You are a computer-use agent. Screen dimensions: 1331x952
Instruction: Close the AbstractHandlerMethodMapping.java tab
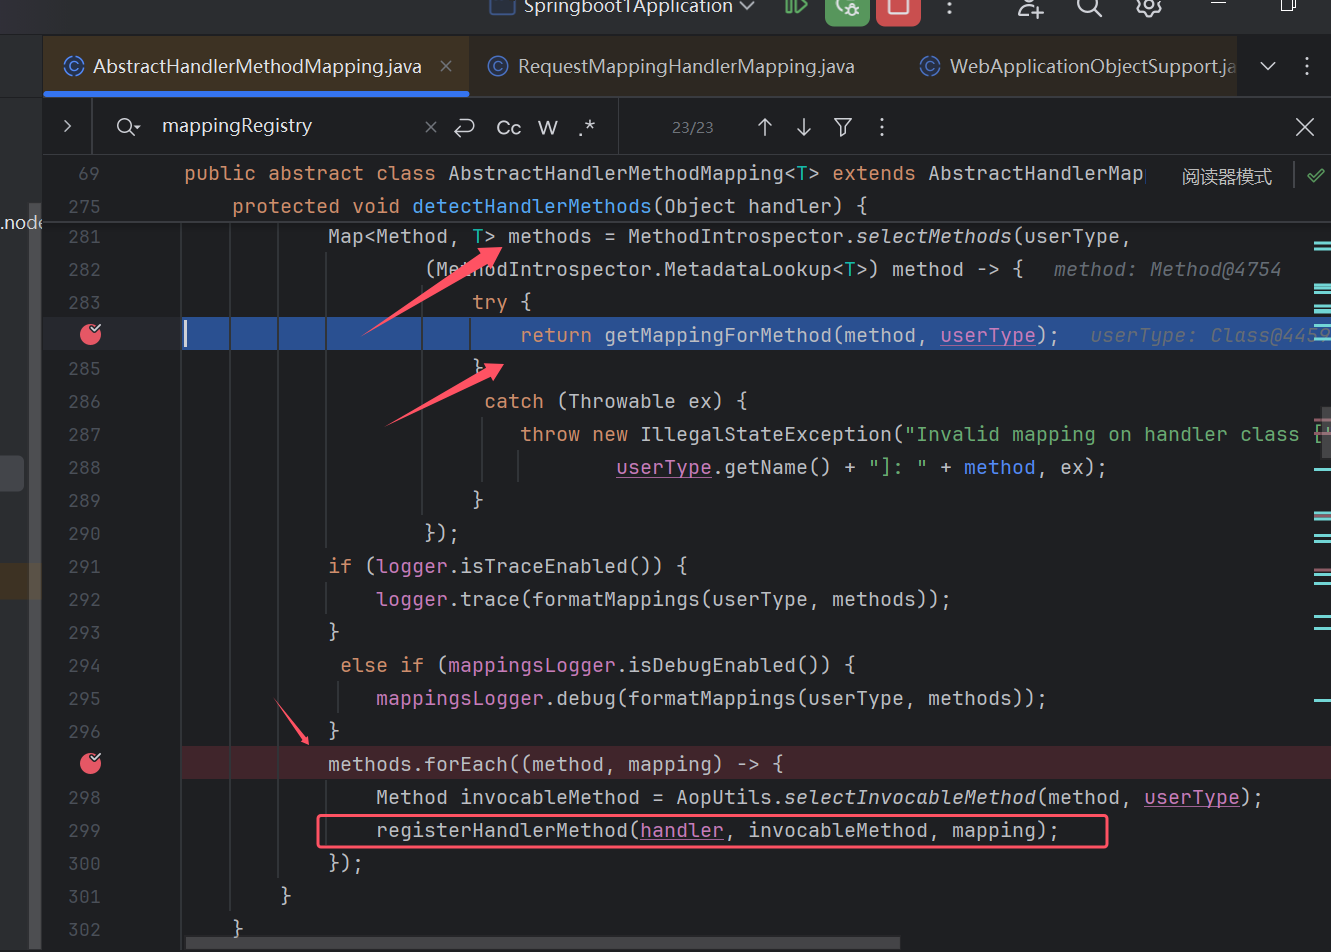tap(446, 66)
